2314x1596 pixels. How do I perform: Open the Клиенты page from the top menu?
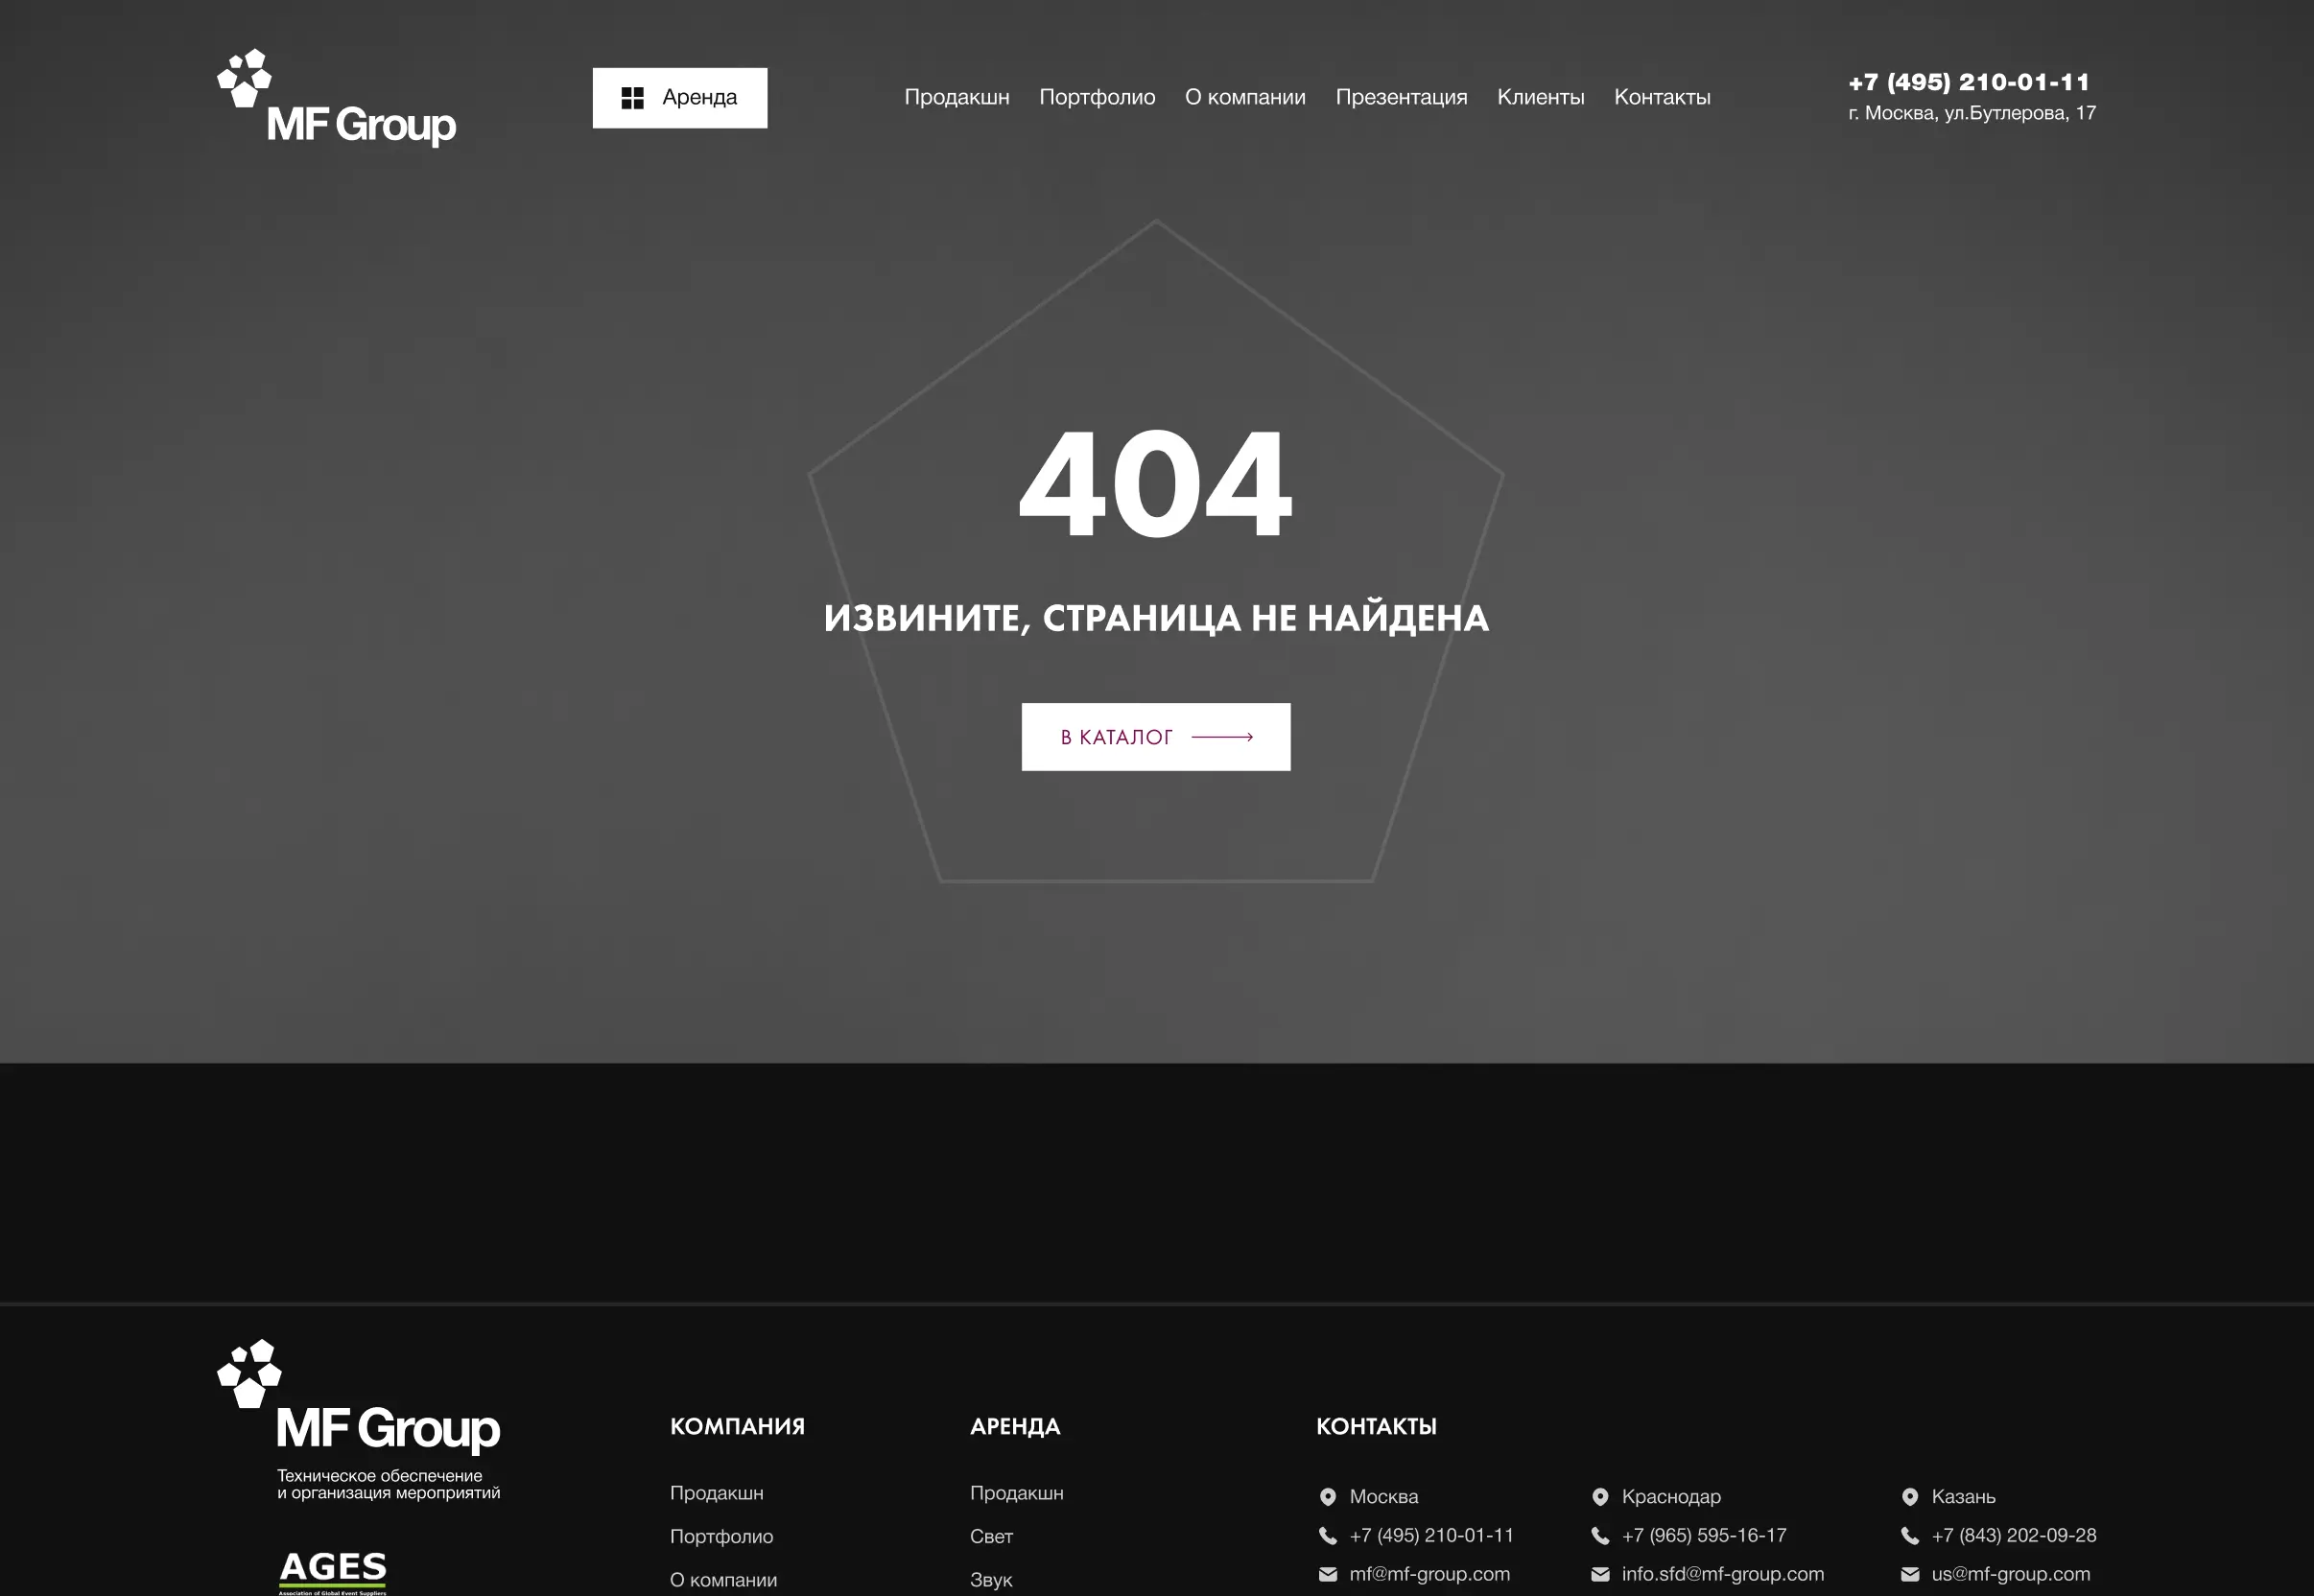point(1541,97)
